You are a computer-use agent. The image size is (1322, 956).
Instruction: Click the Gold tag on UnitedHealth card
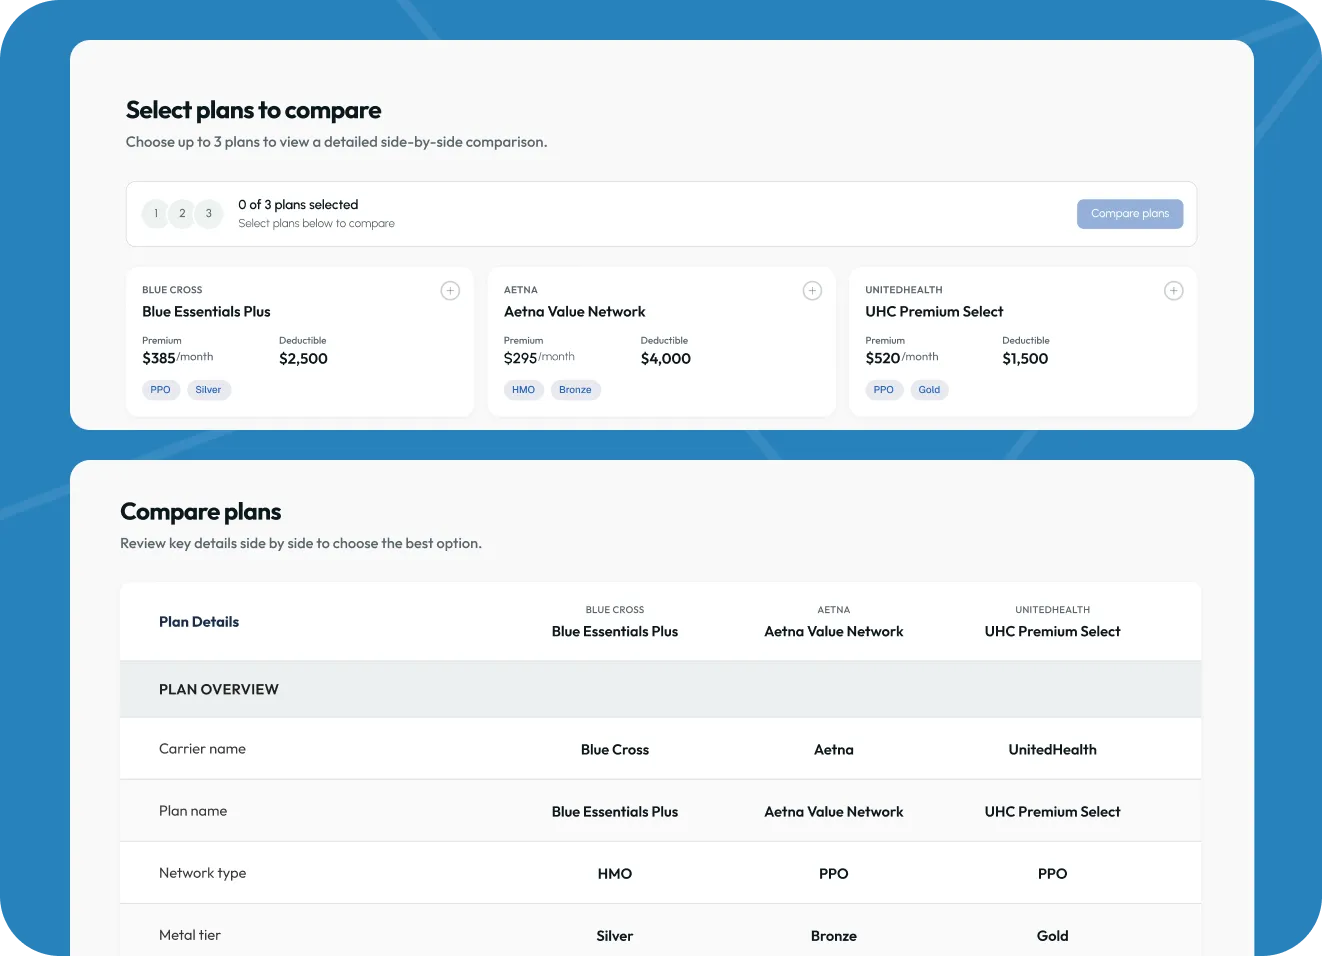(x=929, y=390)
